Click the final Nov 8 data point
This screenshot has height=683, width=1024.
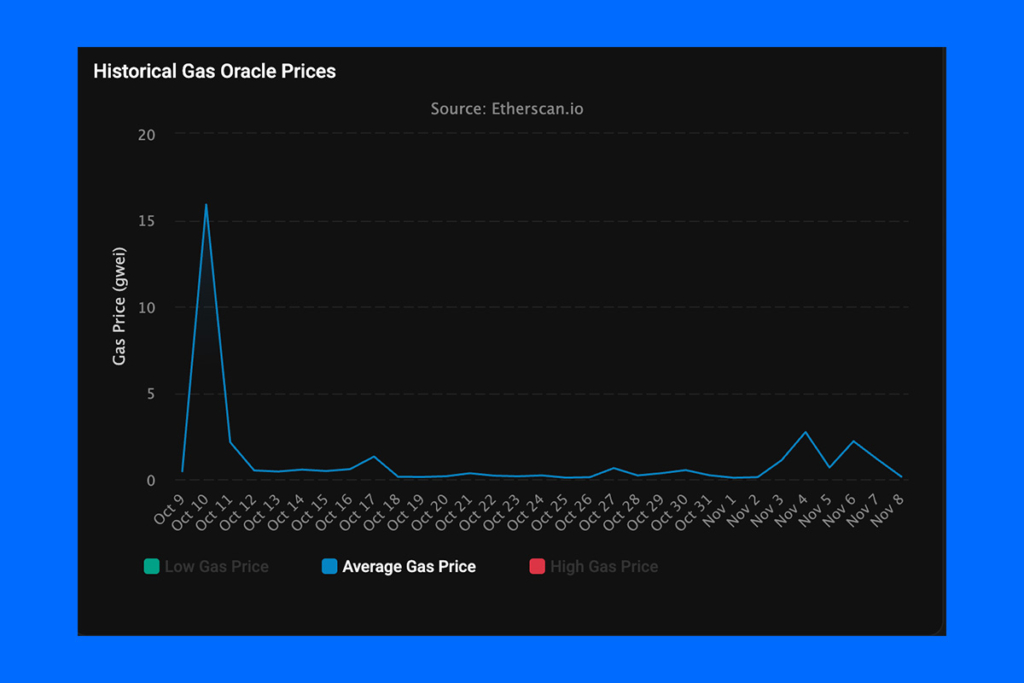[902, 477]
